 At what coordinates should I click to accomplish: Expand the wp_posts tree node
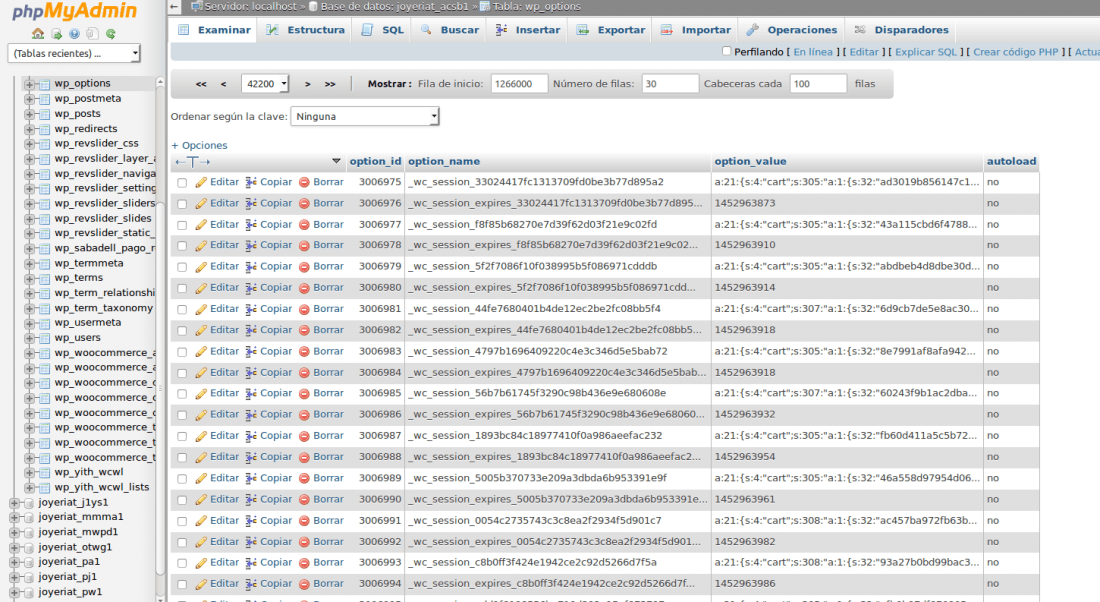29,114
